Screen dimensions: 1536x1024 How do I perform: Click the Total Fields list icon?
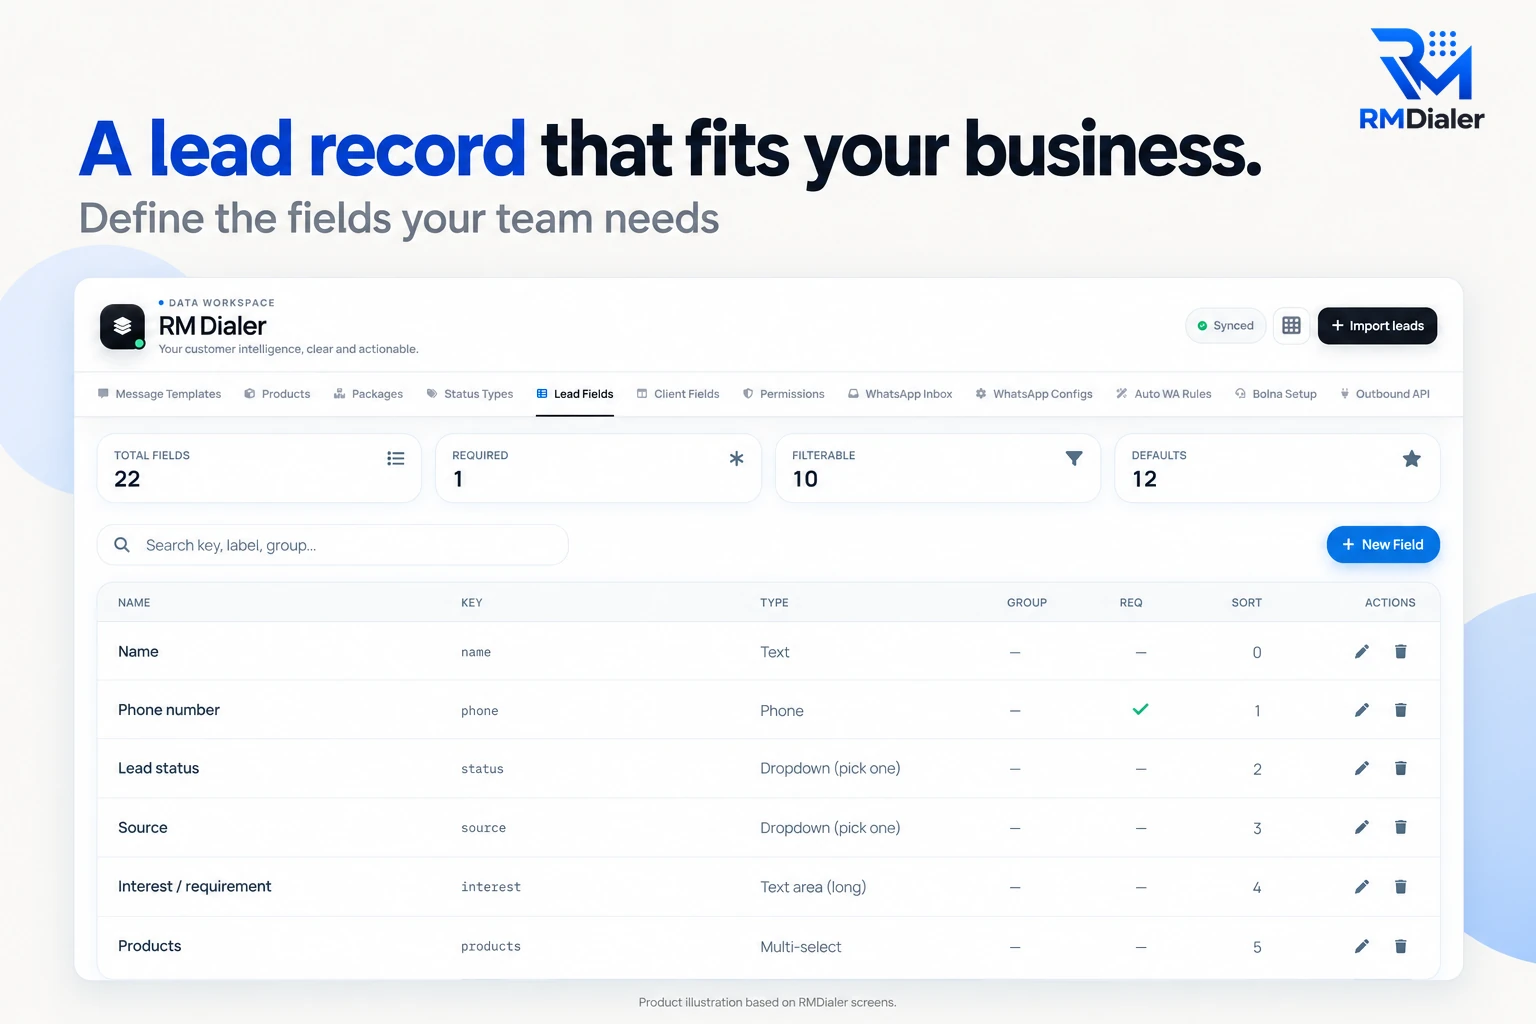(396, 458)
